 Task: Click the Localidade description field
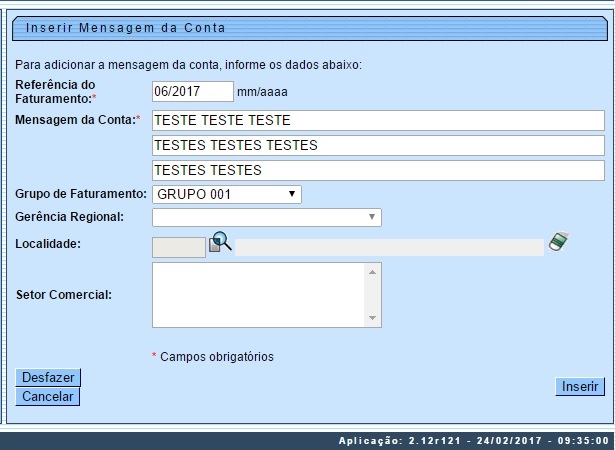[x=389, y=246]
